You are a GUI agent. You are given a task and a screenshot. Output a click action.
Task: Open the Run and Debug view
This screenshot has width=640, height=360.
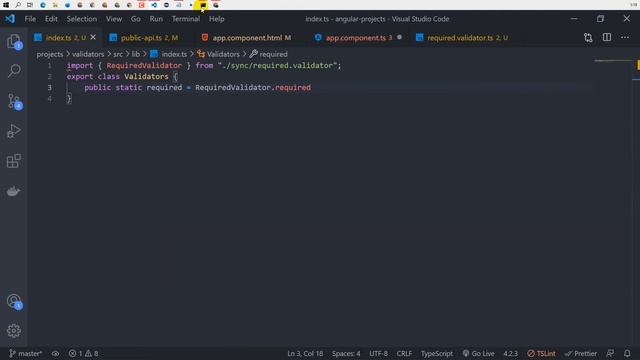coord(14,131)
